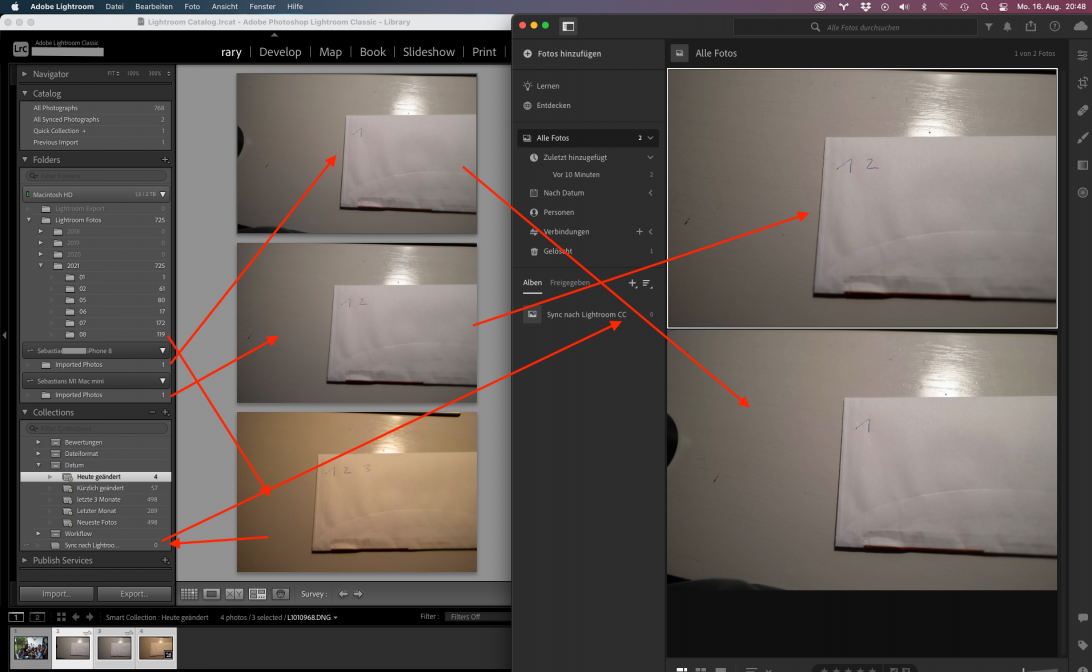1092x672 pixels.
Task: Collapse the Catalog panel
Action: 25,94
